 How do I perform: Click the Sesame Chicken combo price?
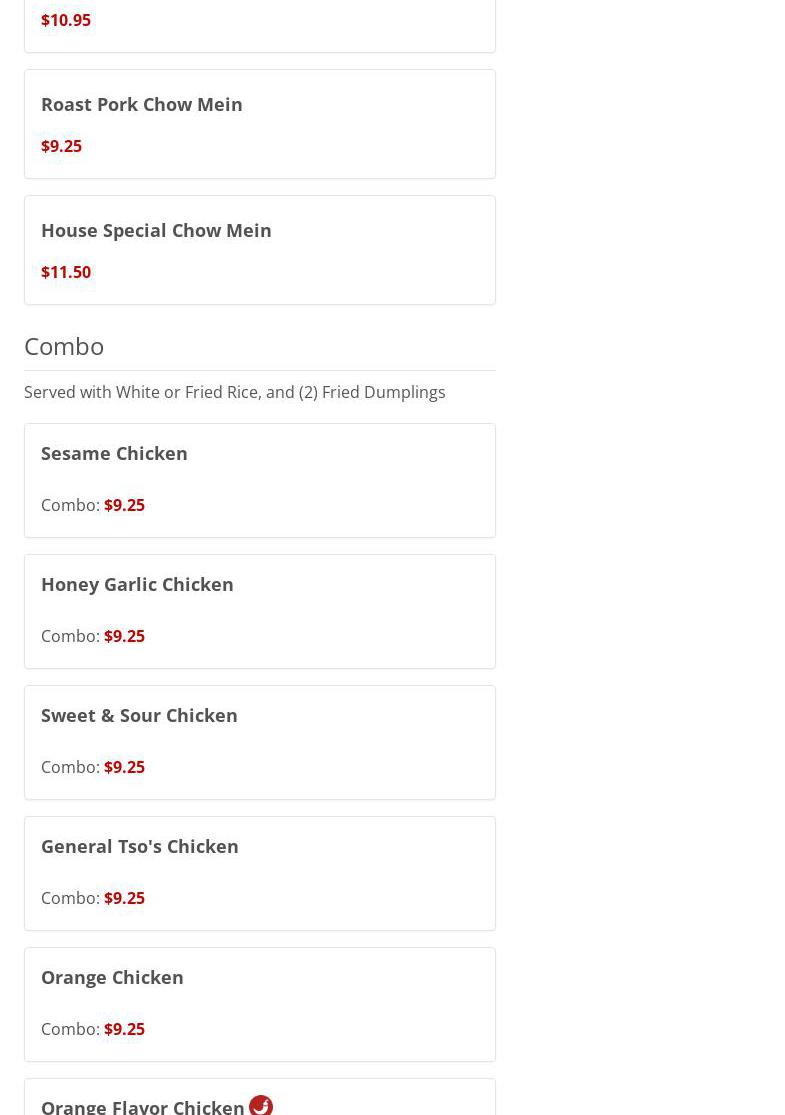coord(124,505)
